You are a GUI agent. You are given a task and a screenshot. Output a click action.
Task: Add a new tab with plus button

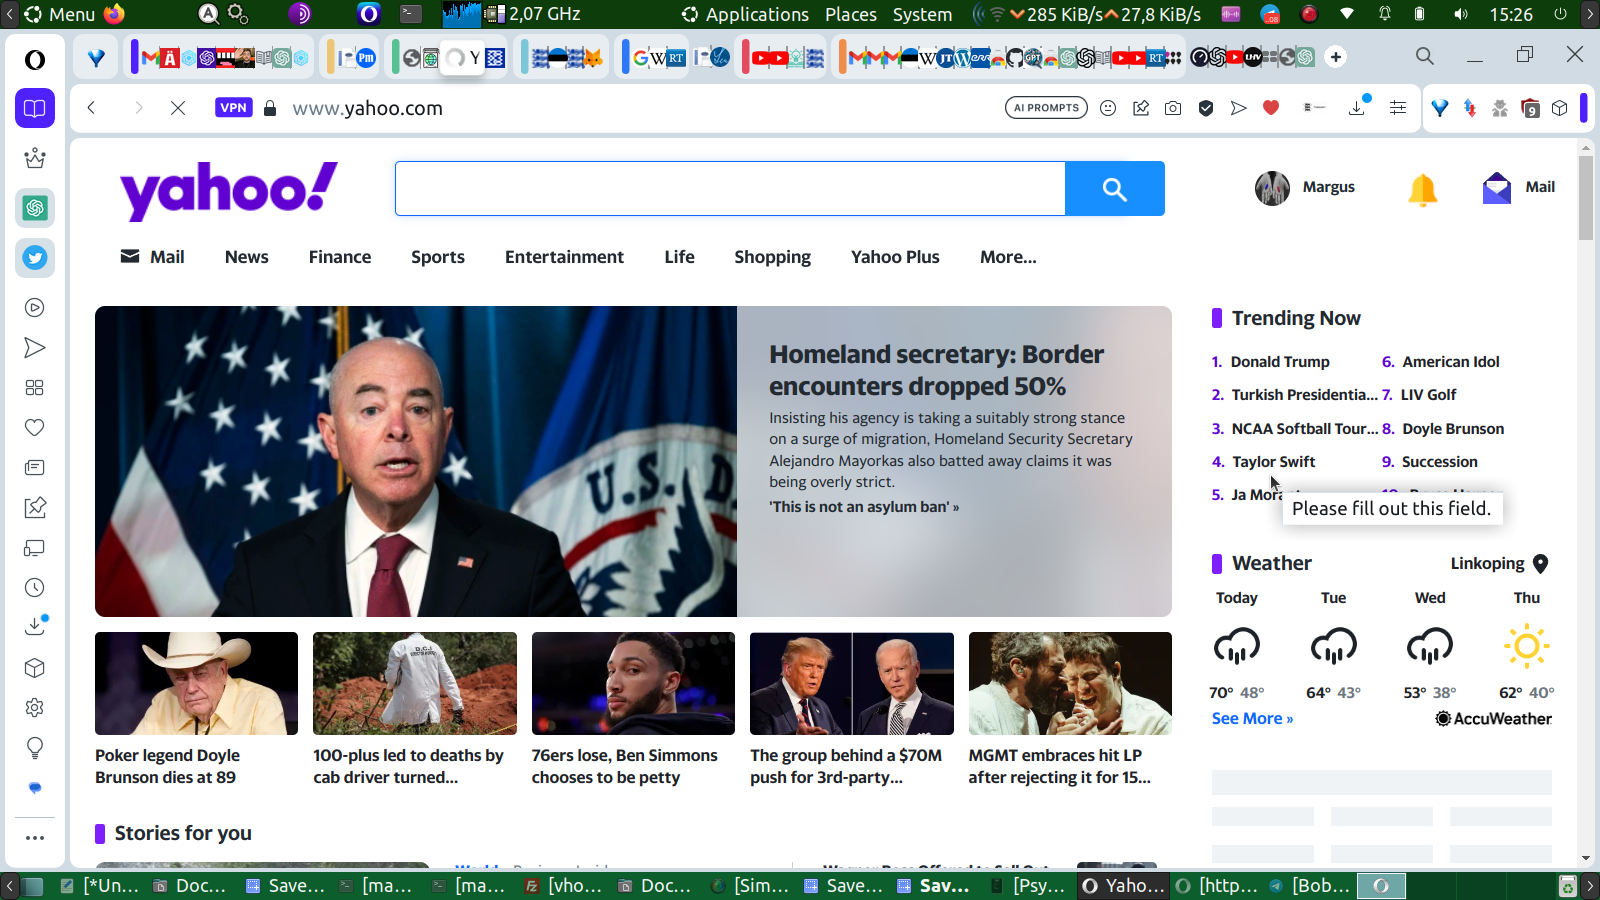click(x=1336, y=57)
